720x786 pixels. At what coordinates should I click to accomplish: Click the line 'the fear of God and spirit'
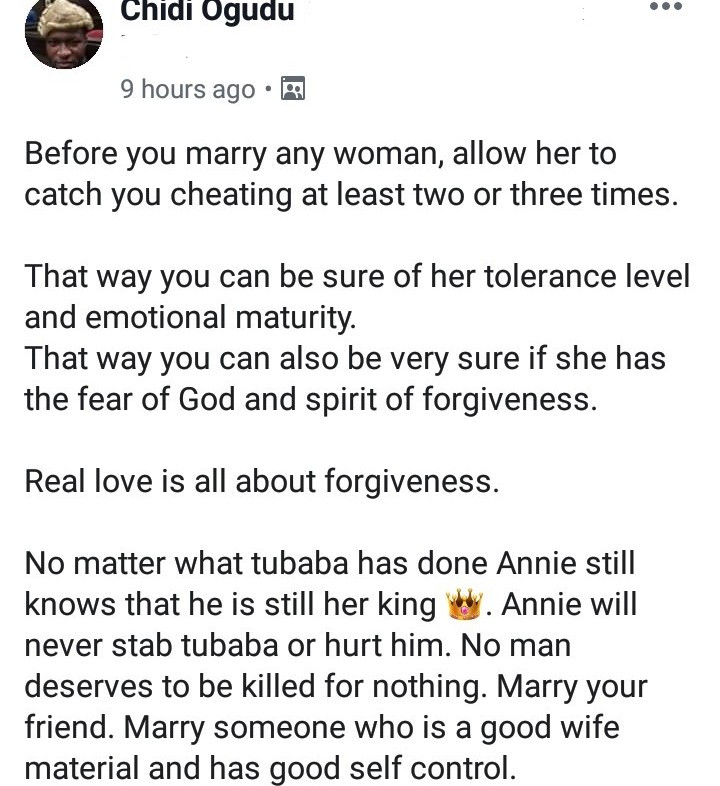click(311, 400)
